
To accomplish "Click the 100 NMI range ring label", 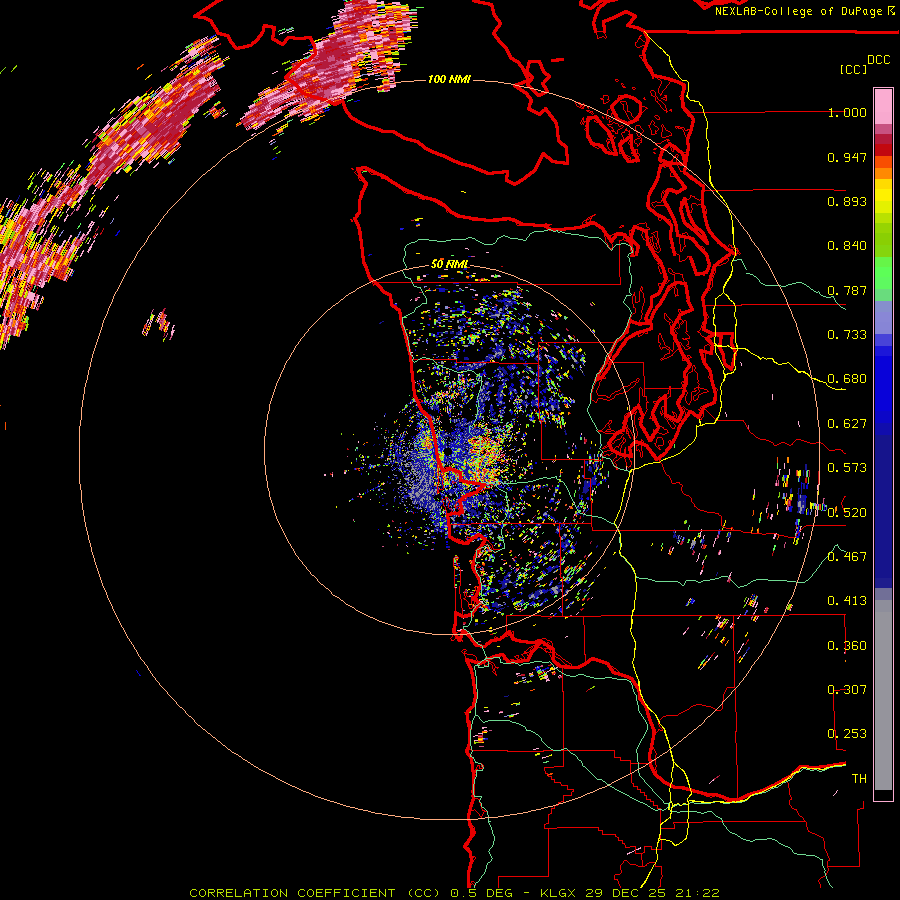I will pyautogui.click(x=449, y=79).
